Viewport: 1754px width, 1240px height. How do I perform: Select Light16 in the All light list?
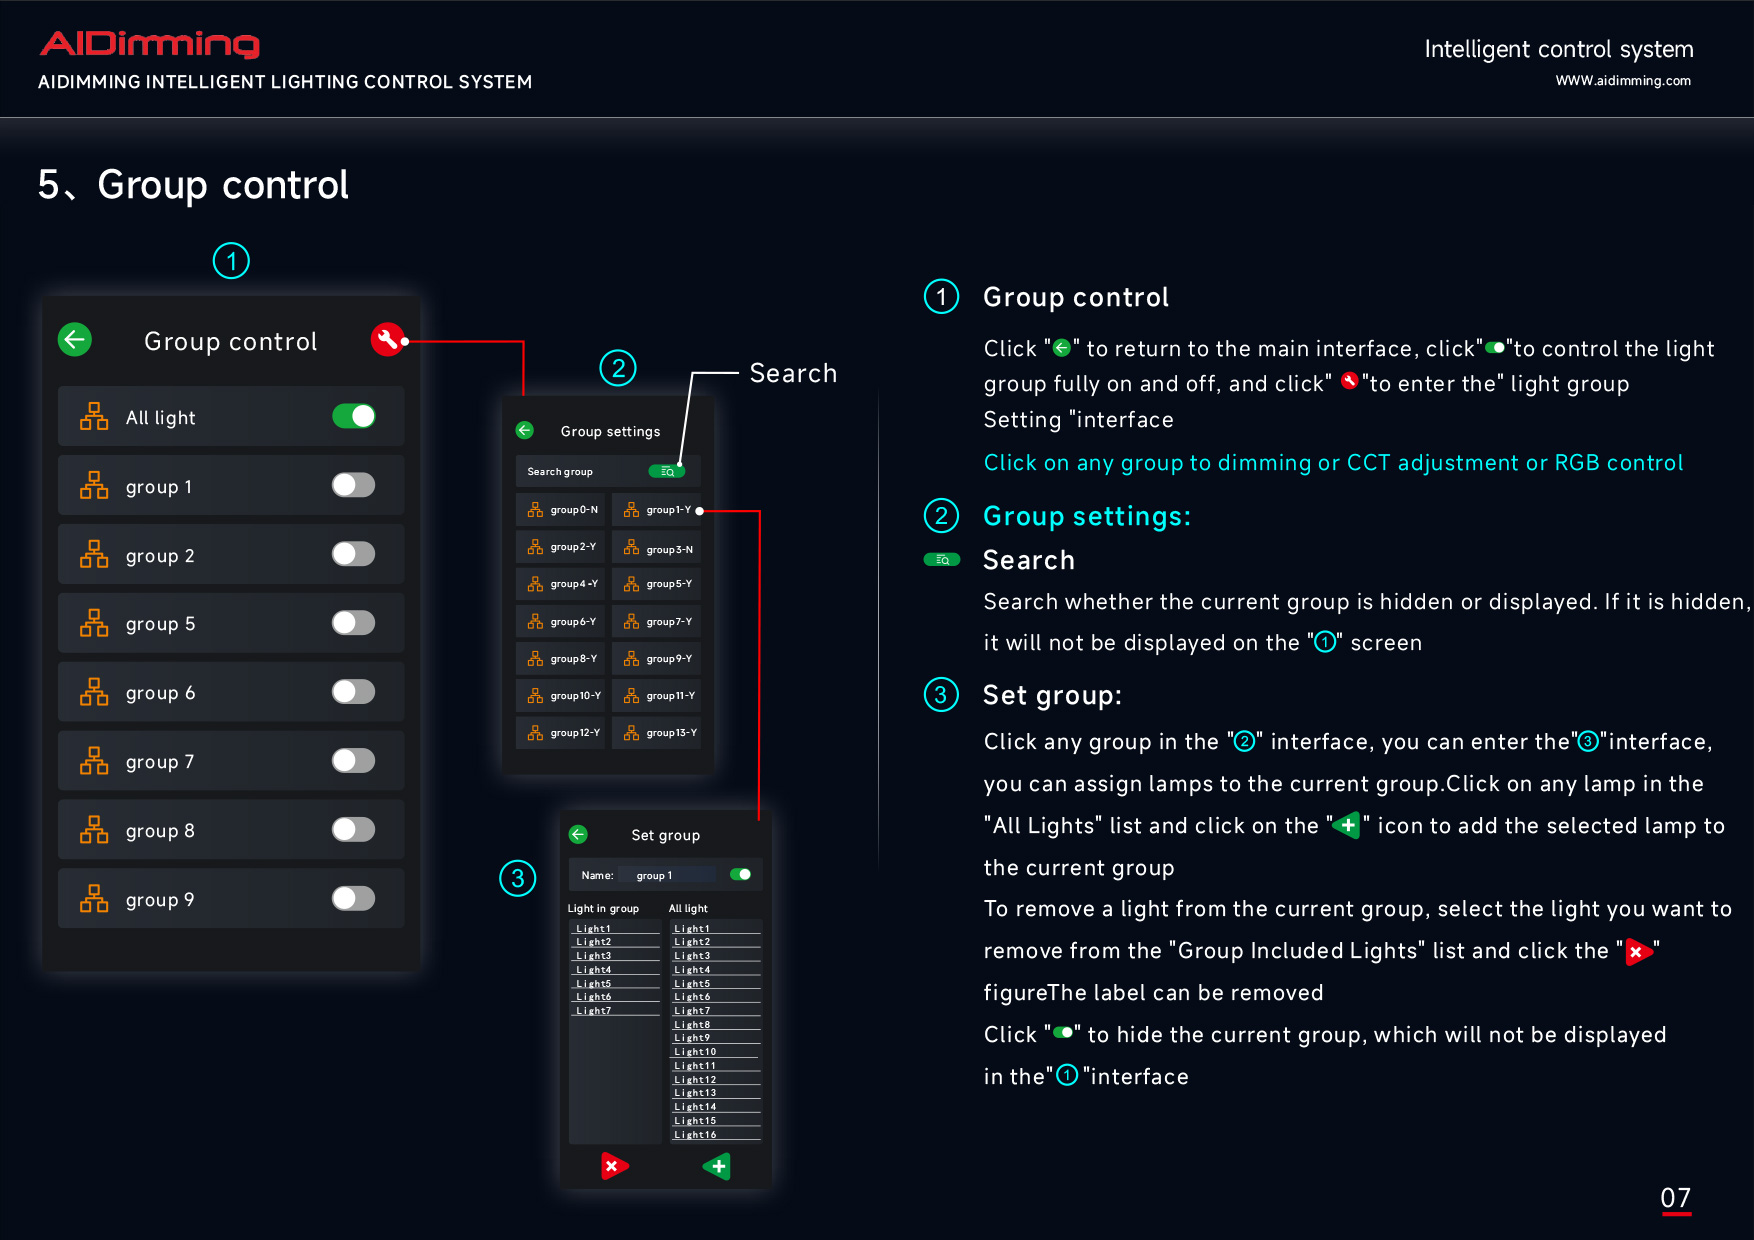click(696, 1135)
